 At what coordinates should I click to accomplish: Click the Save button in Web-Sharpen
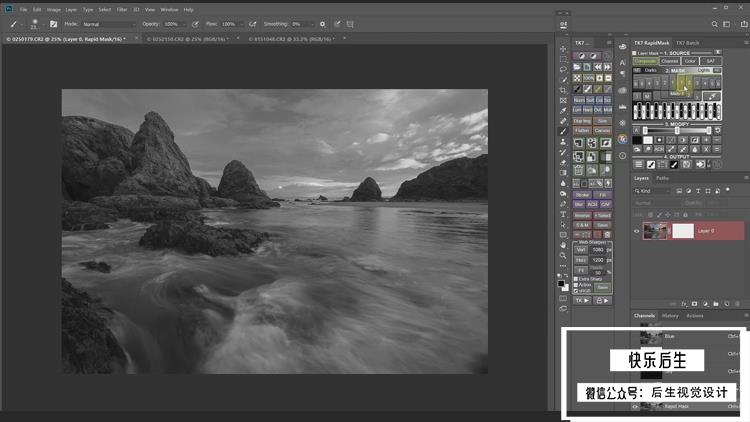tap(603, 288)
